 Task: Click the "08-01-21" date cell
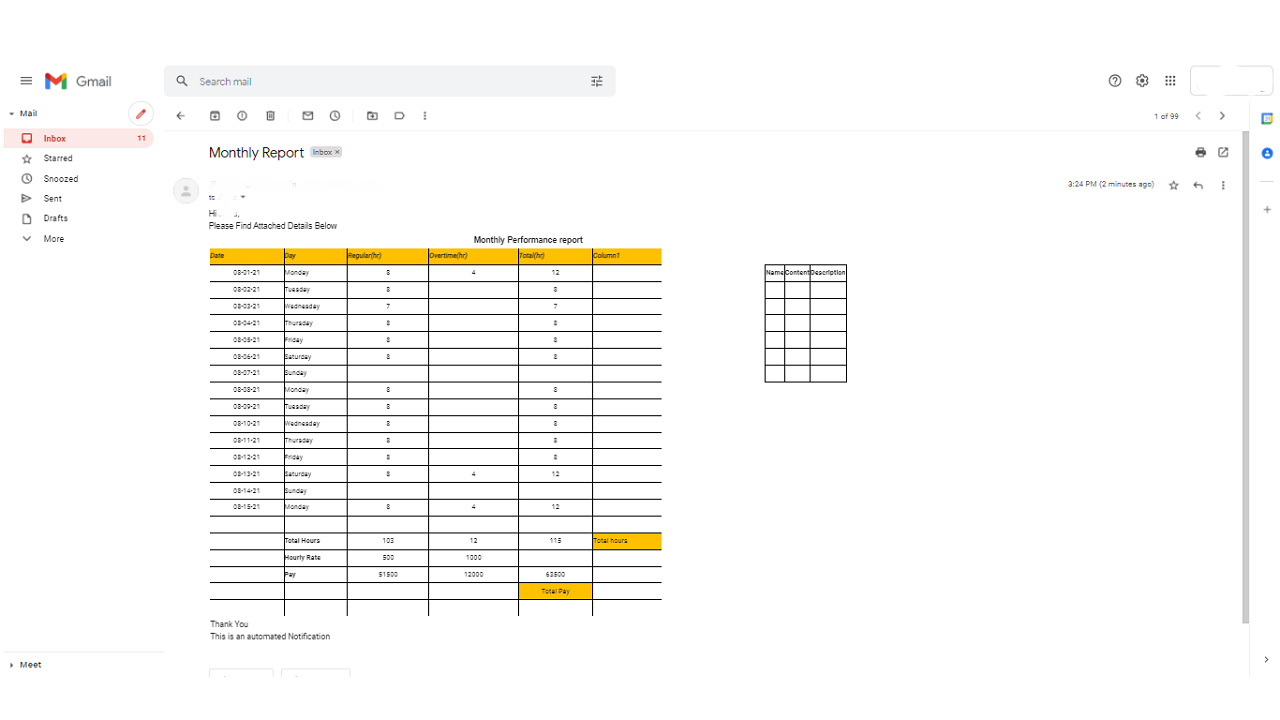click(247, 272)
